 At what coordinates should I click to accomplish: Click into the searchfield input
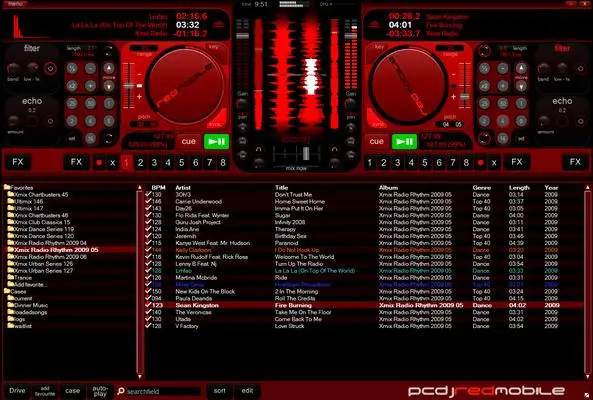[163, 392]
